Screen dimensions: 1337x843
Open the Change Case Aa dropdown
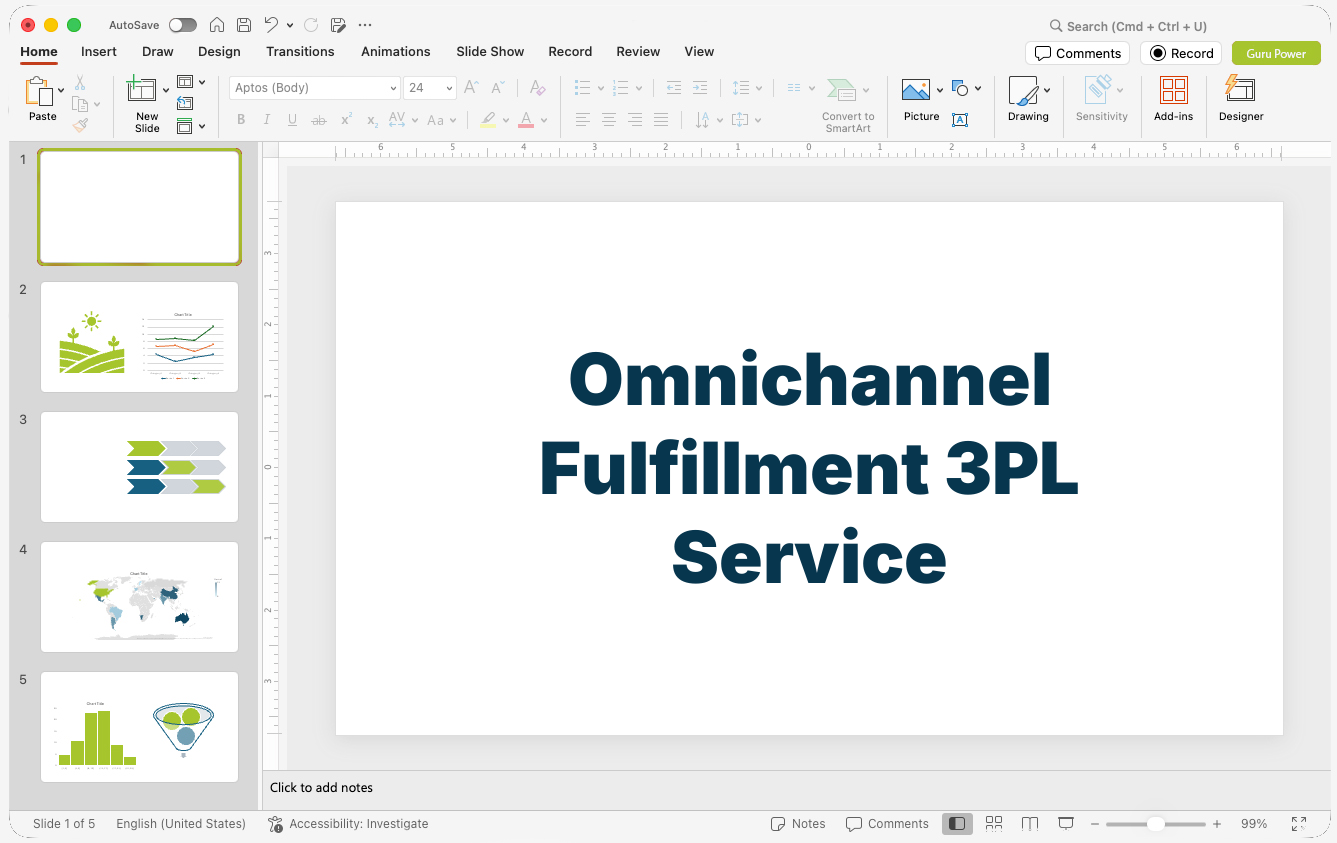click(441, 120)
